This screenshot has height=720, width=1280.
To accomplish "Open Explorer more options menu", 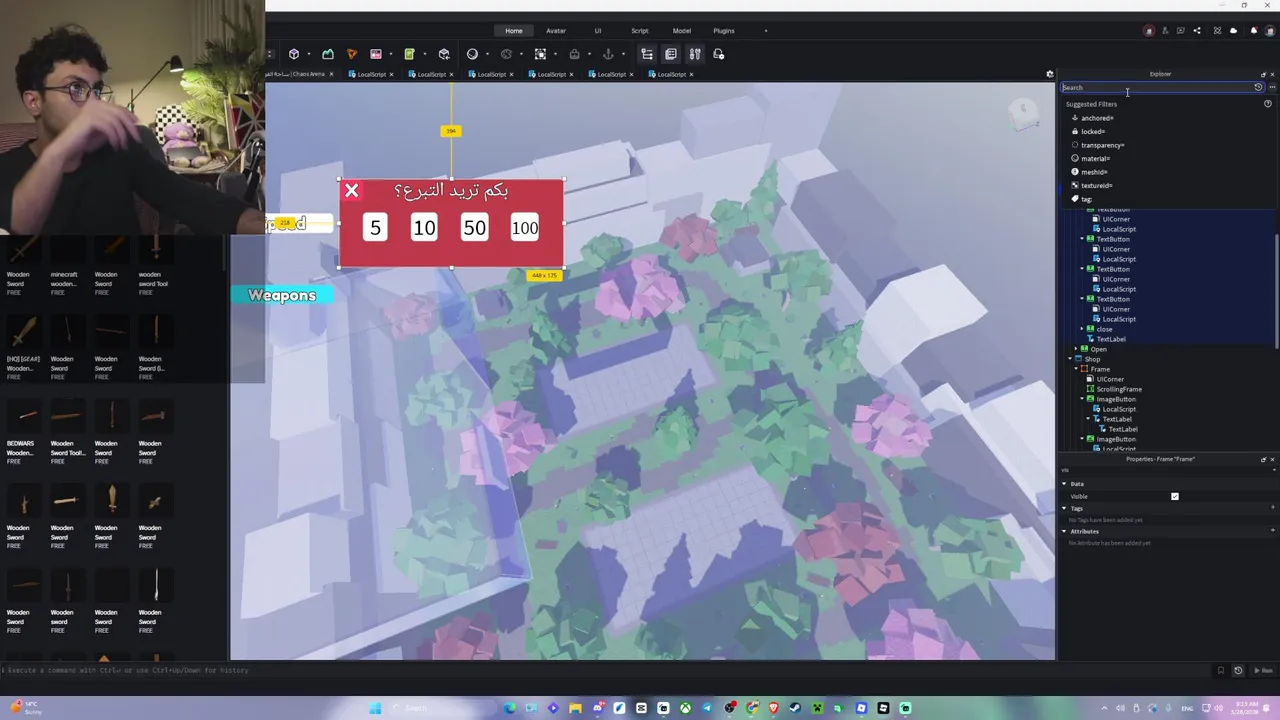I will (1272, 87).
